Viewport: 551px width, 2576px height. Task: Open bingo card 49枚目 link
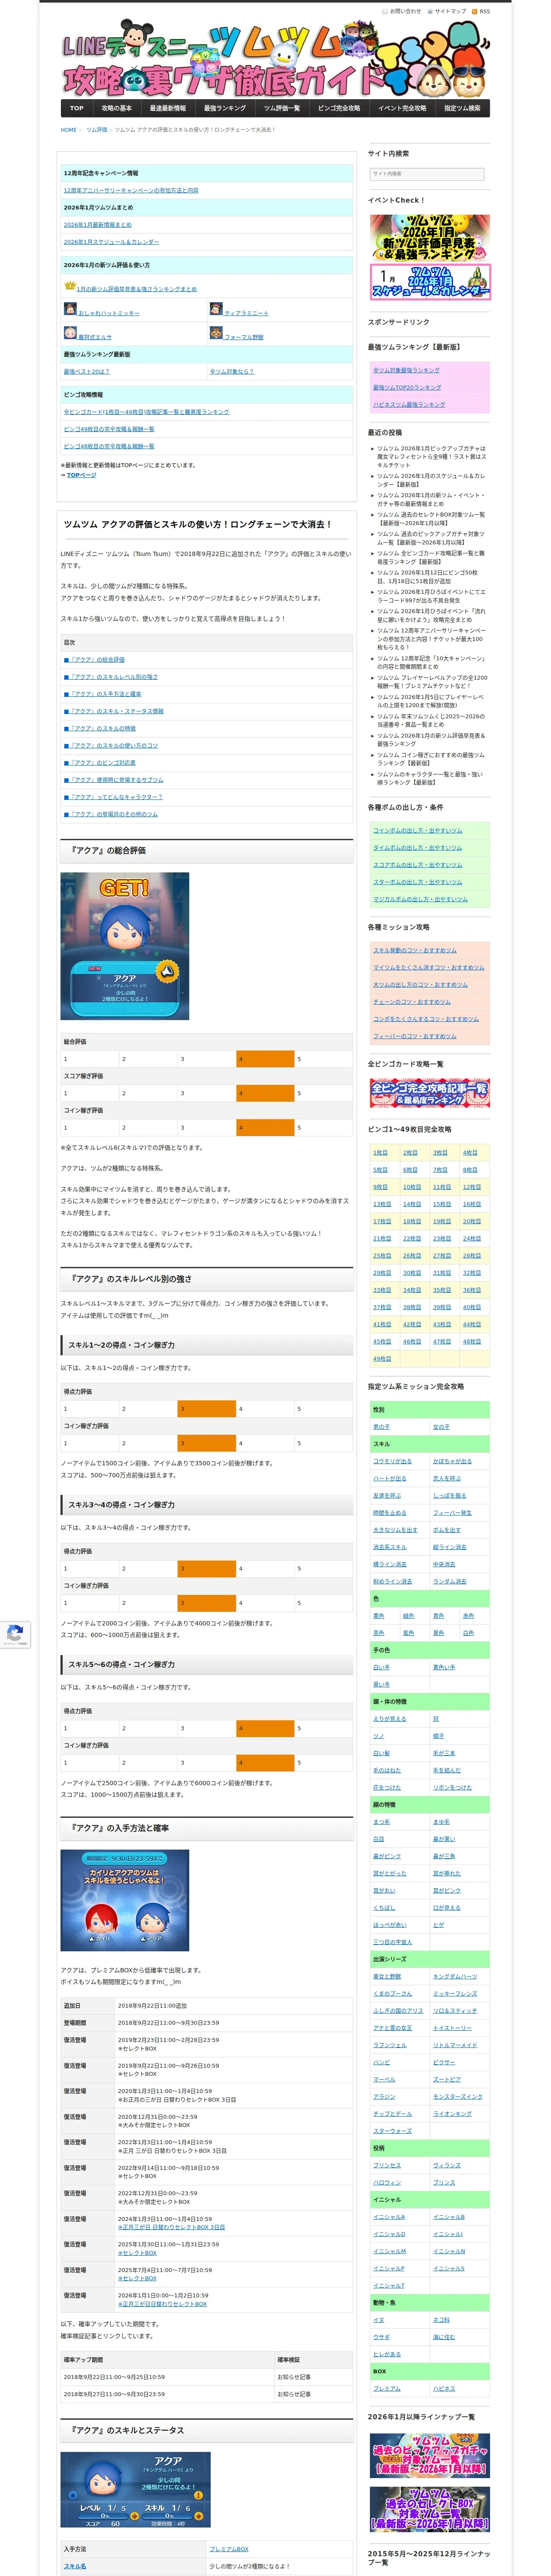382,1359
